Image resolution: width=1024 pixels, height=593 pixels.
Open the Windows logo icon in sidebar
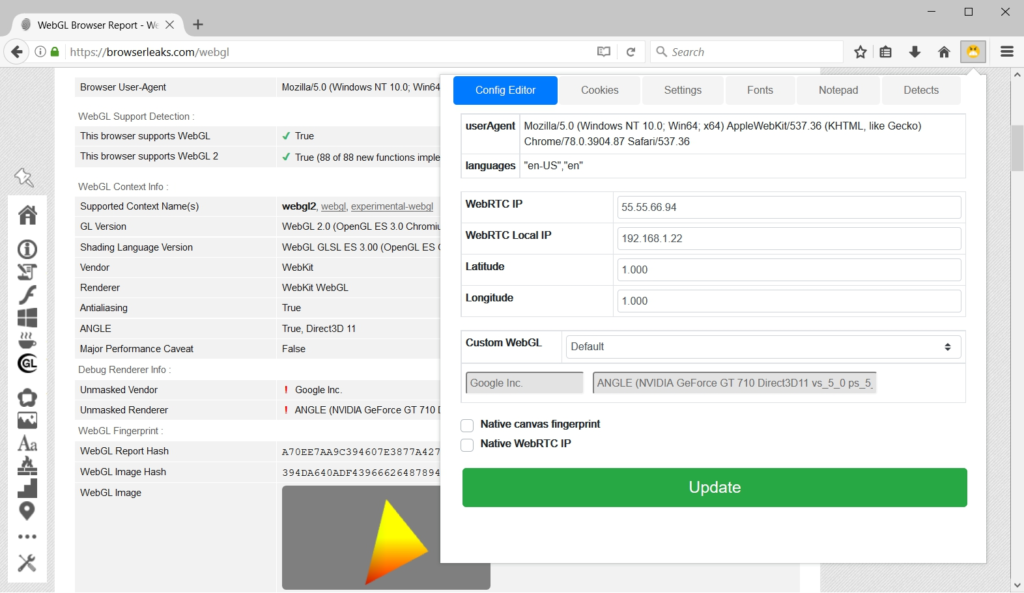coord(27,317)
